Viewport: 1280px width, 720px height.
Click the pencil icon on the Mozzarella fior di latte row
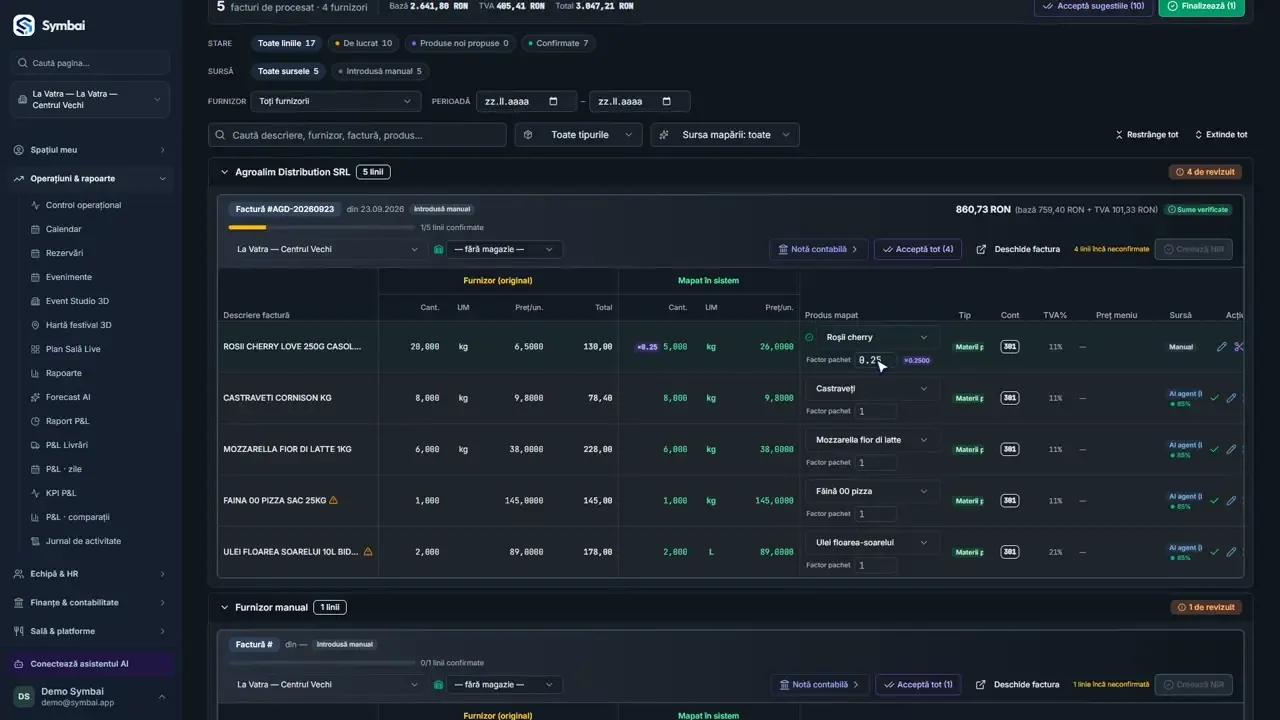click(1231, 449)
